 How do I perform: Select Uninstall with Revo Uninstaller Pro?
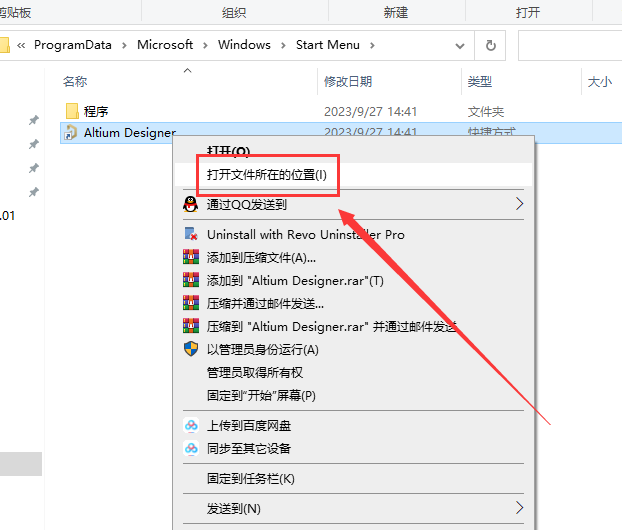pos(353,234)
